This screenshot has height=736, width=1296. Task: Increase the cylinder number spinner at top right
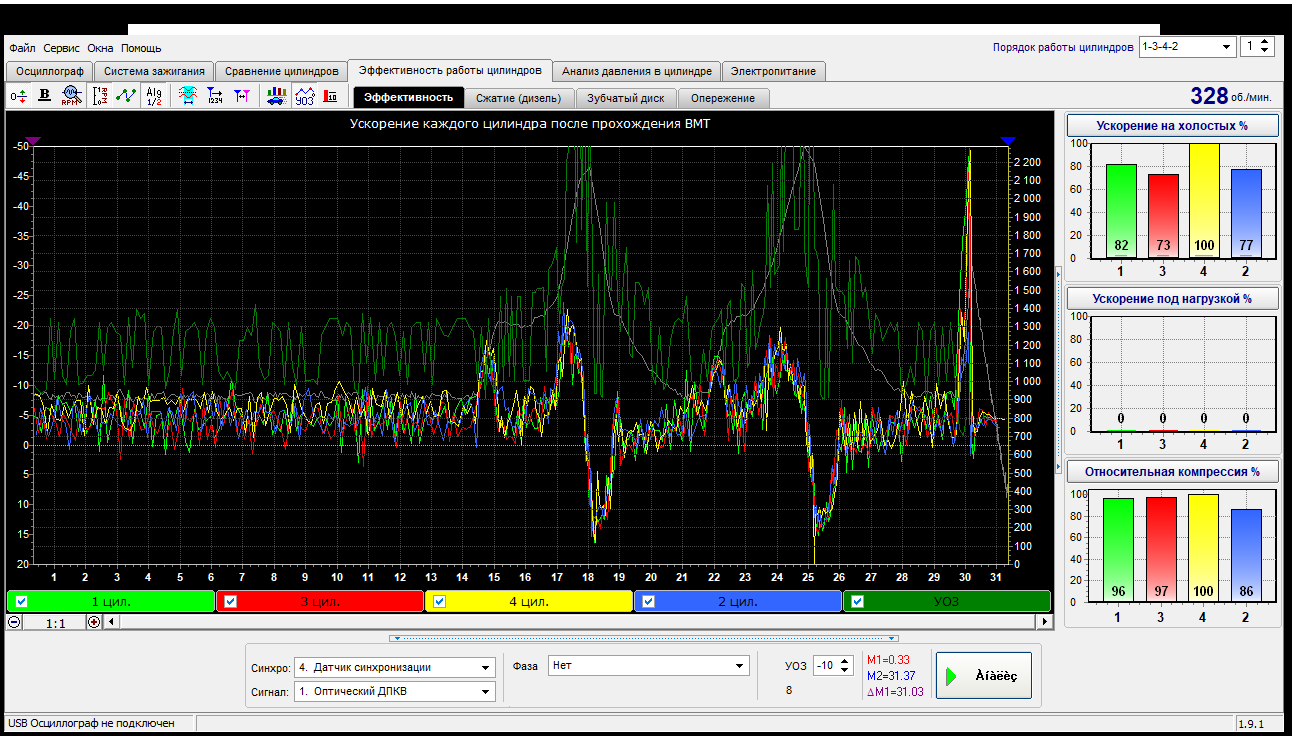[x=1265, y=42]
